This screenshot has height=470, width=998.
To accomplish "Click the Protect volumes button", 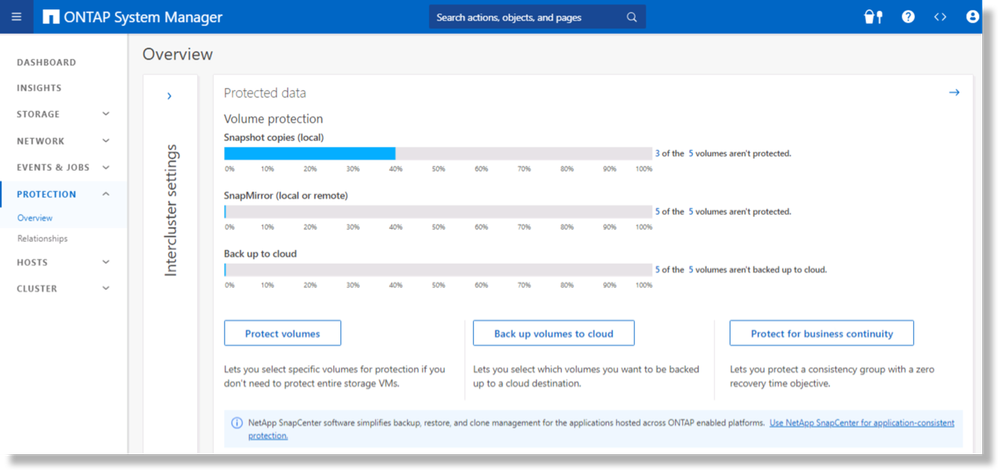I will (x=282, y=333).
